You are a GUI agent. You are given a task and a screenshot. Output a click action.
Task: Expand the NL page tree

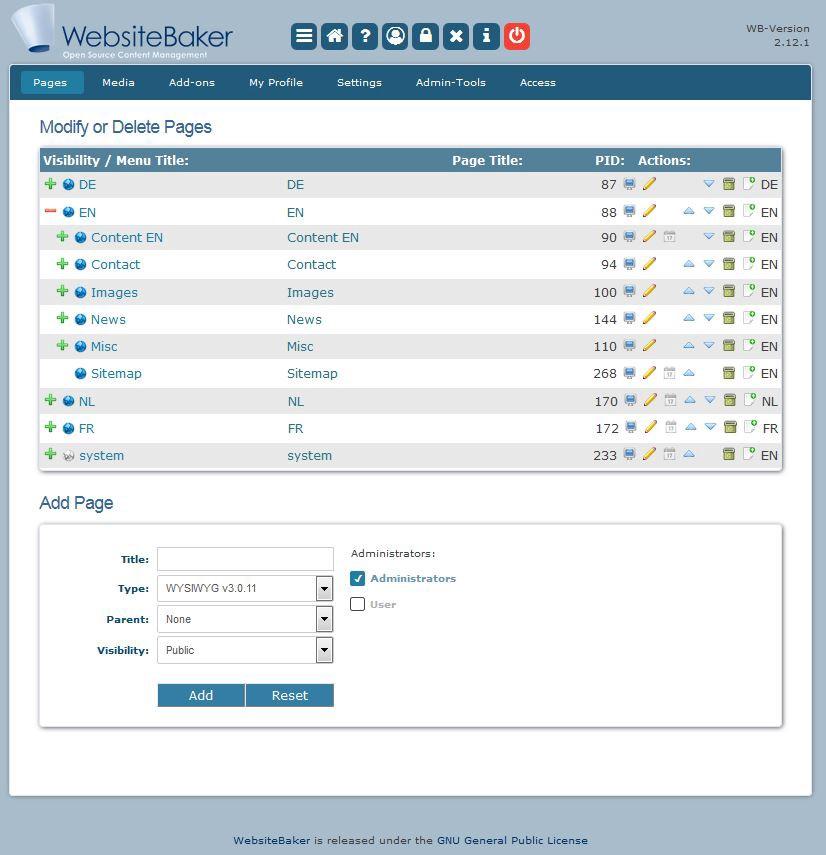pyautogui.click(x=51, y=400)
